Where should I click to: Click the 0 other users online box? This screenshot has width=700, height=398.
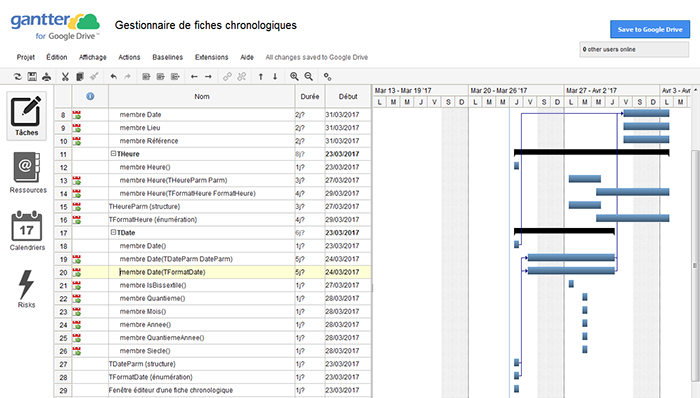pyautogui.click(x=634, y=50)
